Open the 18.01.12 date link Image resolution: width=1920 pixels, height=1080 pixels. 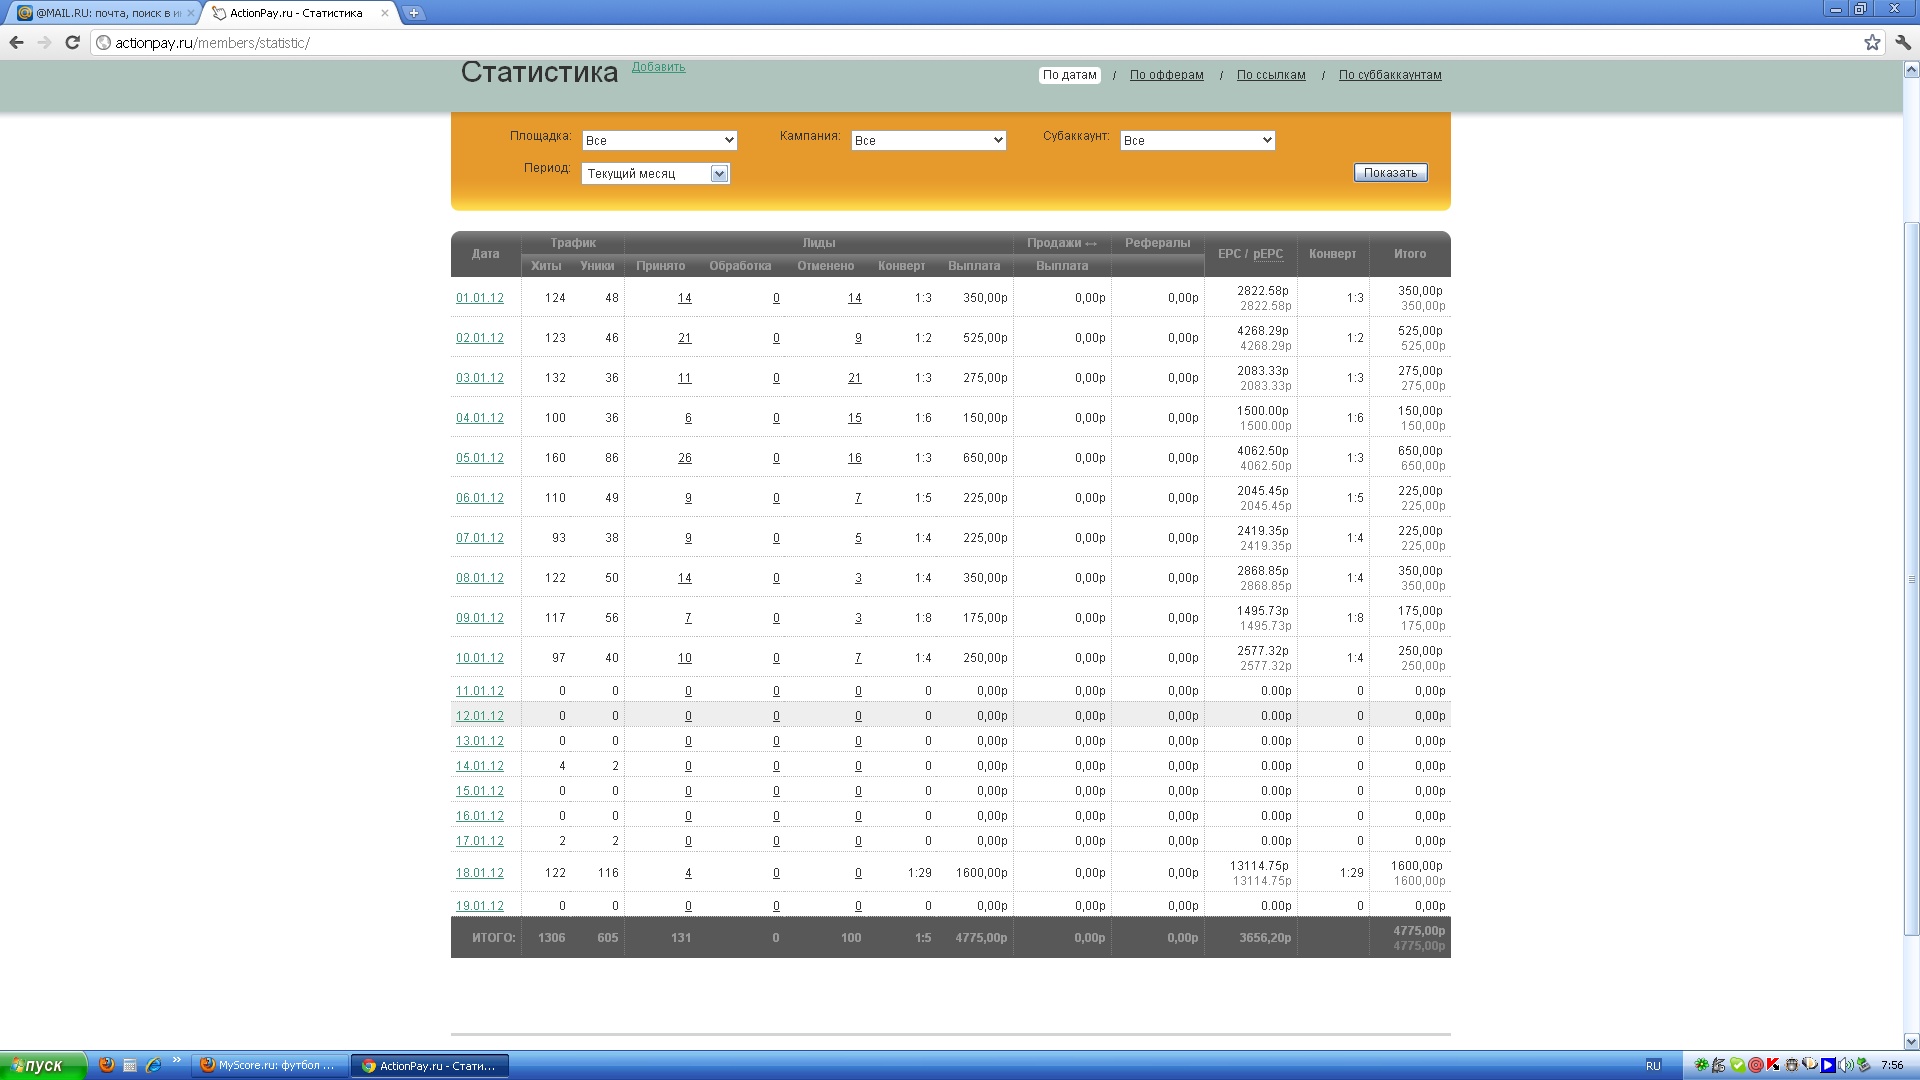pos(479,873)
